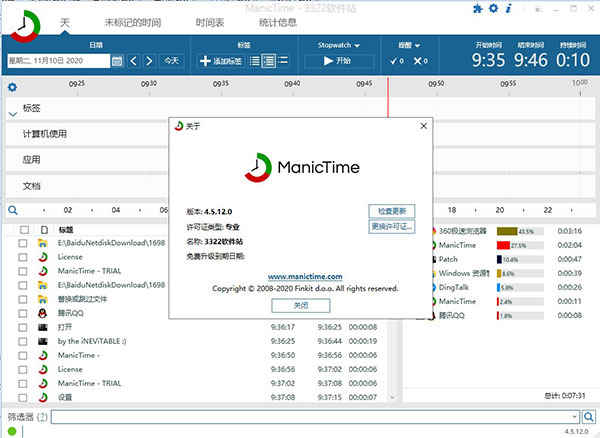
Task: Select the middle highlighted list view icon
Action: [x=269, y=61]
